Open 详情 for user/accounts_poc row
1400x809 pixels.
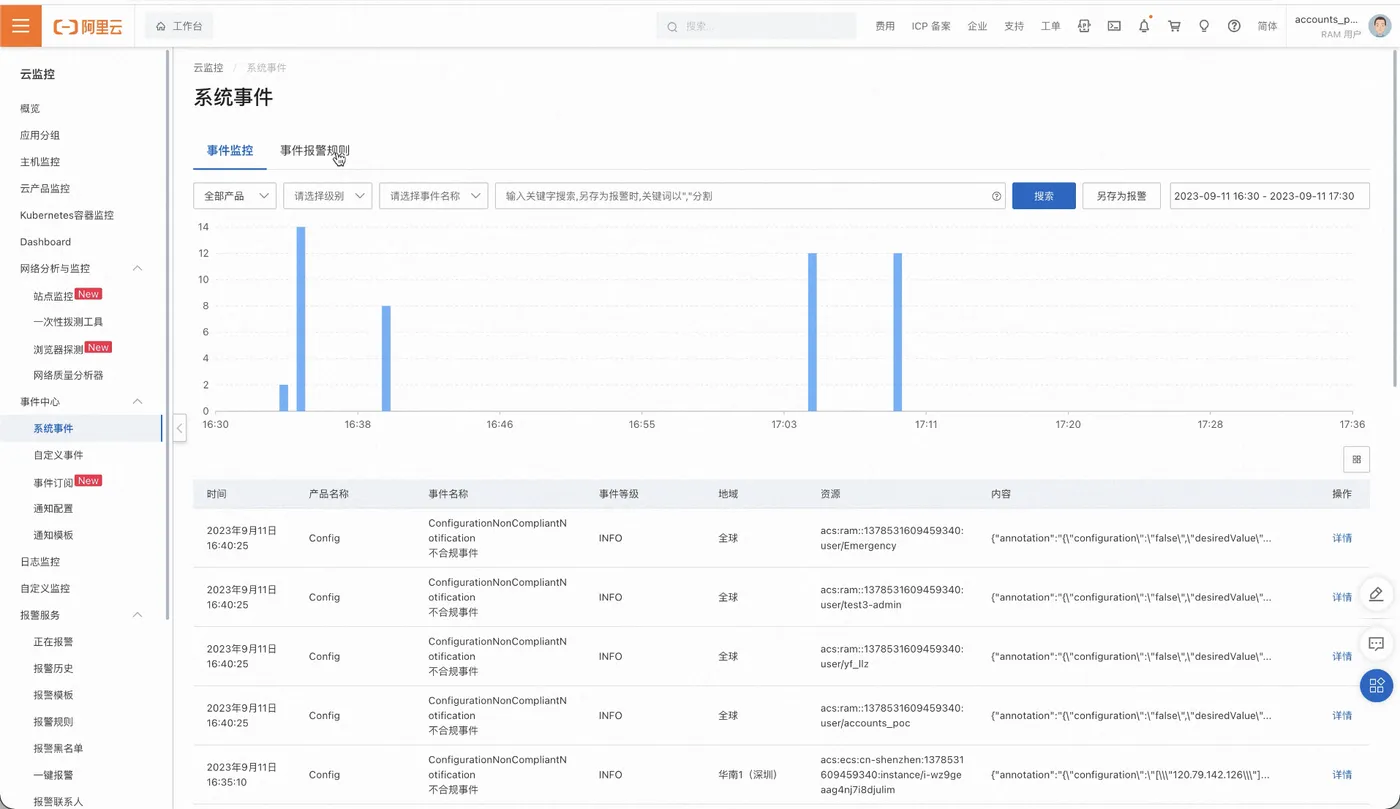[x=1342, y=715]
